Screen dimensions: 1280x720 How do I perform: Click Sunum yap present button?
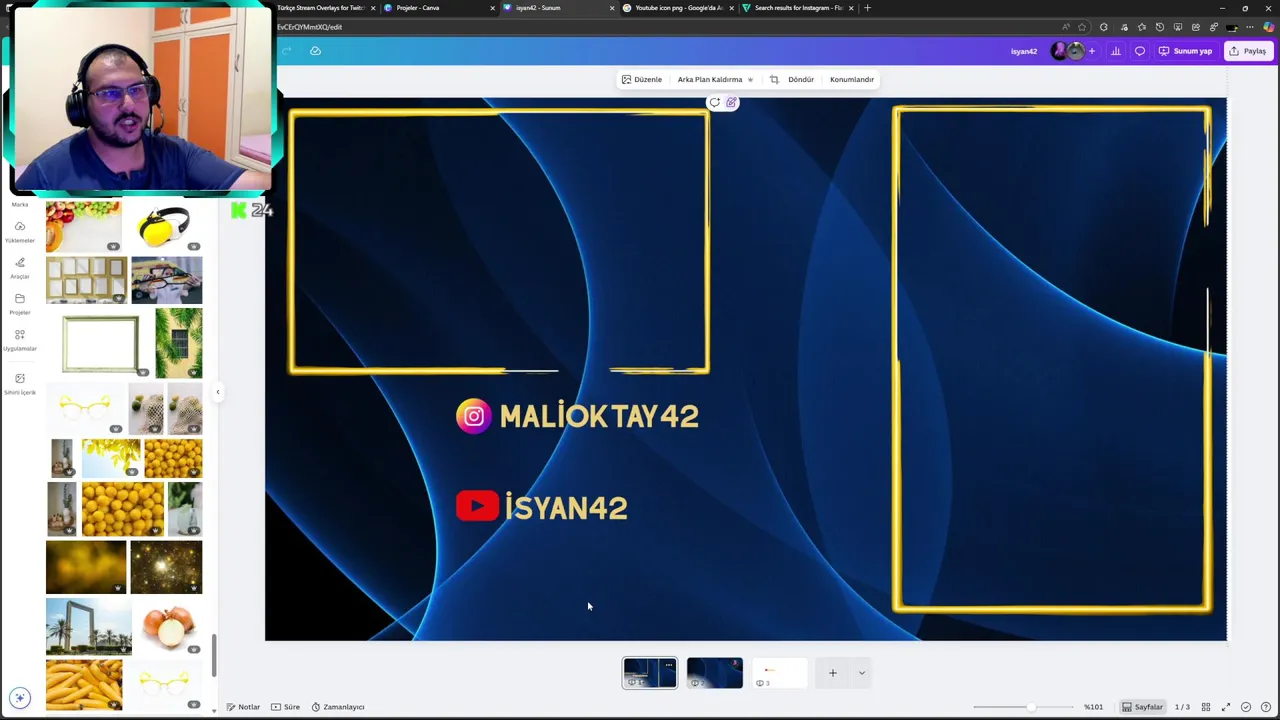[x=1185, y=51]
